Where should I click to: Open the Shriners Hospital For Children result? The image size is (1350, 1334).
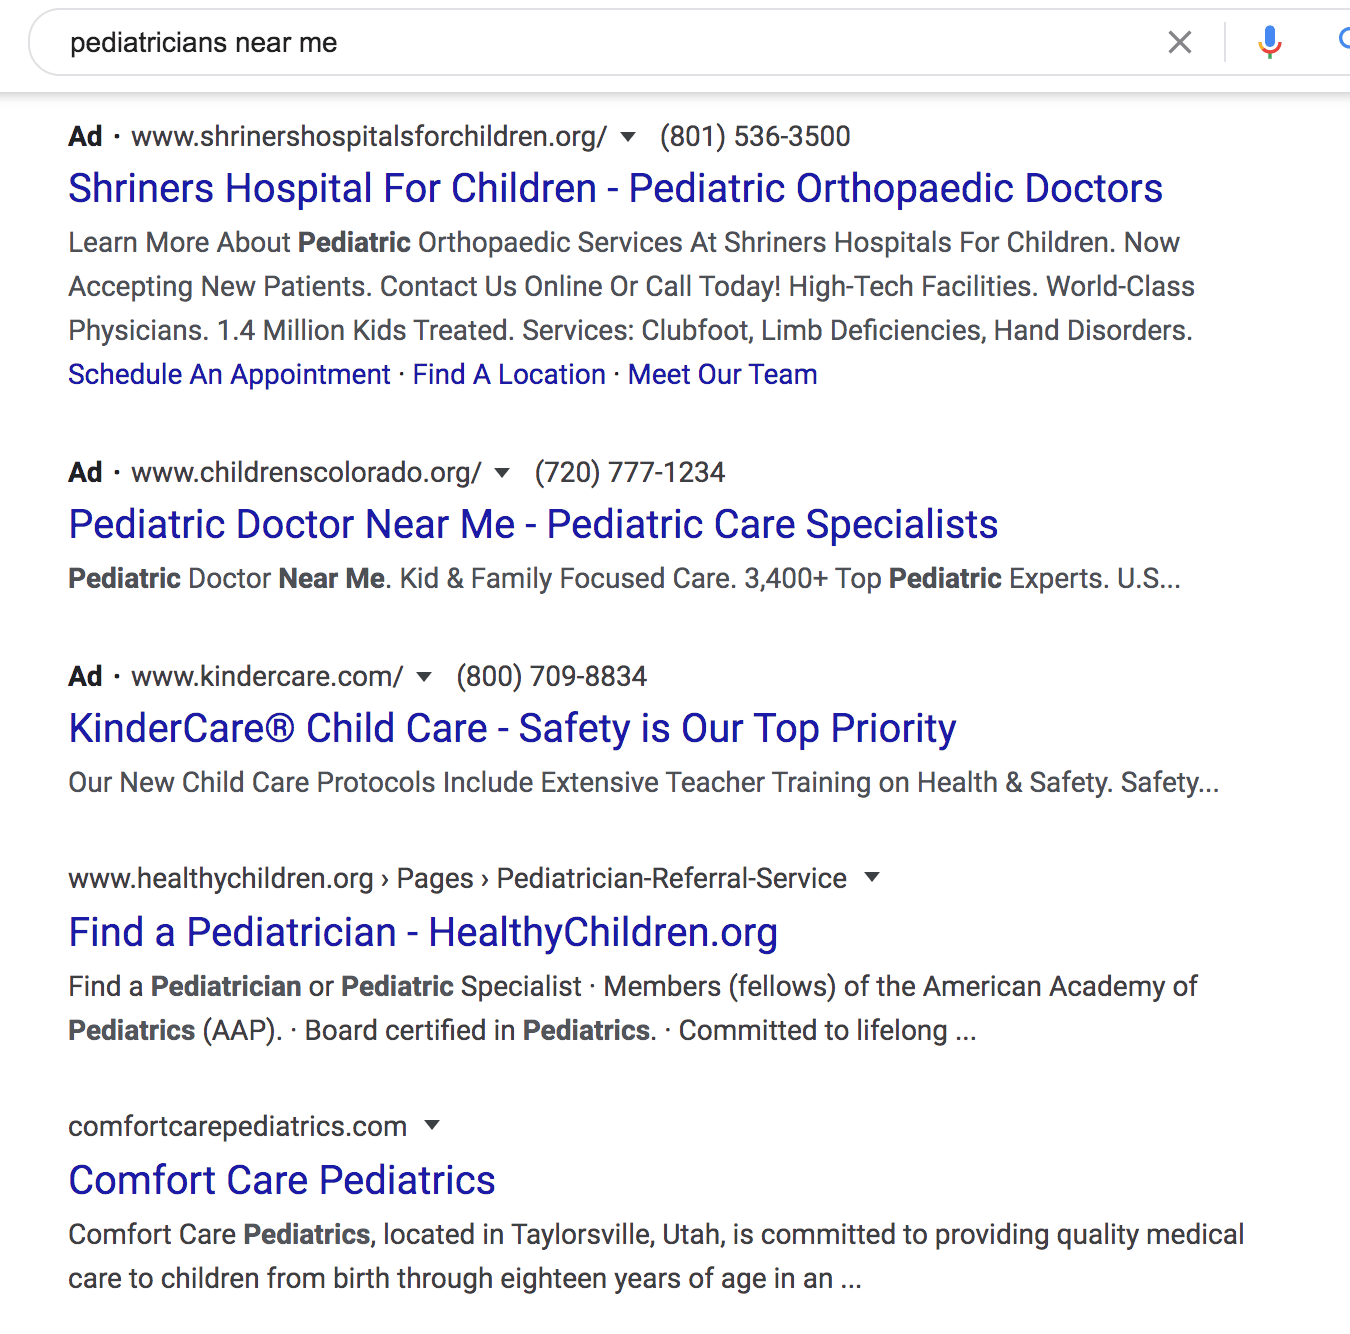pos(615,188)
